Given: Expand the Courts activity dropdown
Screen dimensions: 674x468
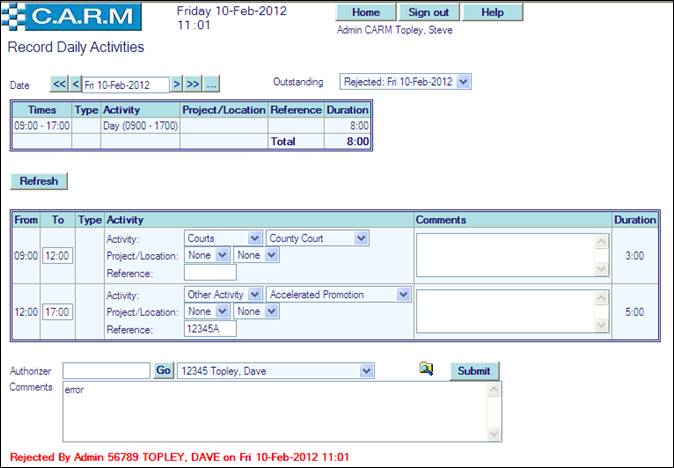Looking at the screenshot, I should 223,238.
